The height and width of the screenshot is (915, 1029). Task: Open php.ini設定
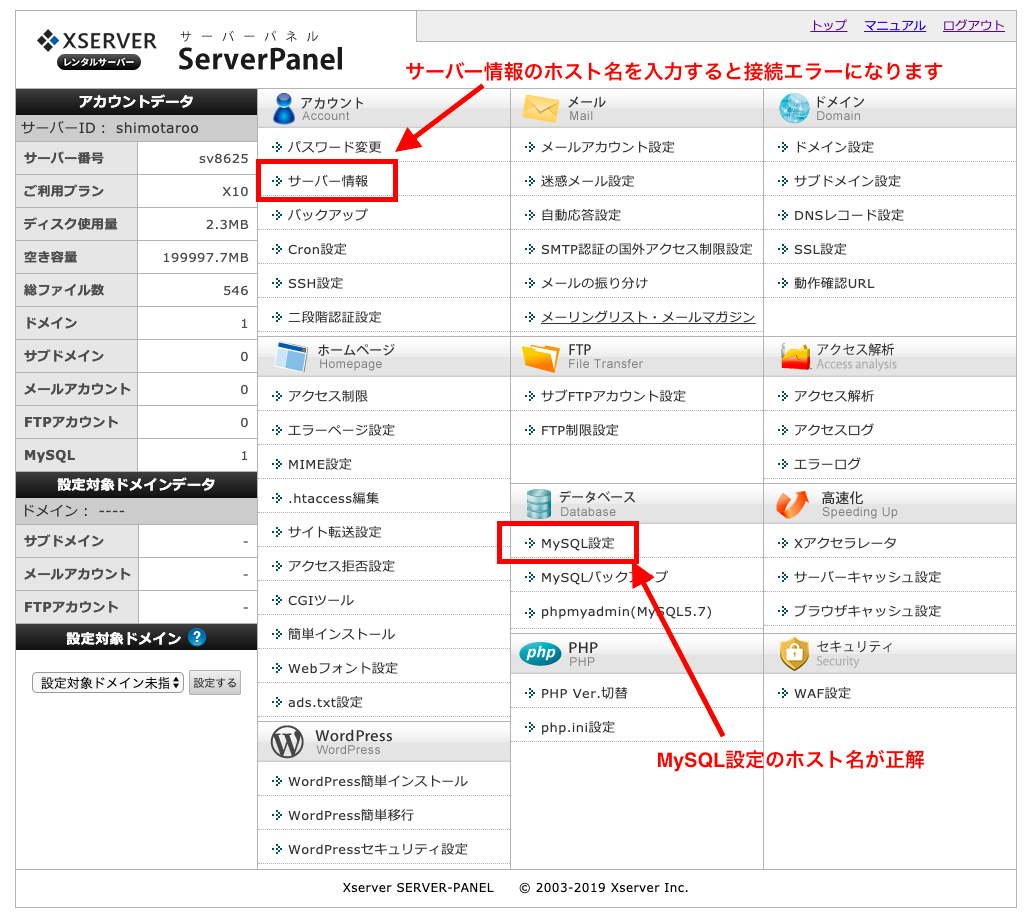coord(578,727)
